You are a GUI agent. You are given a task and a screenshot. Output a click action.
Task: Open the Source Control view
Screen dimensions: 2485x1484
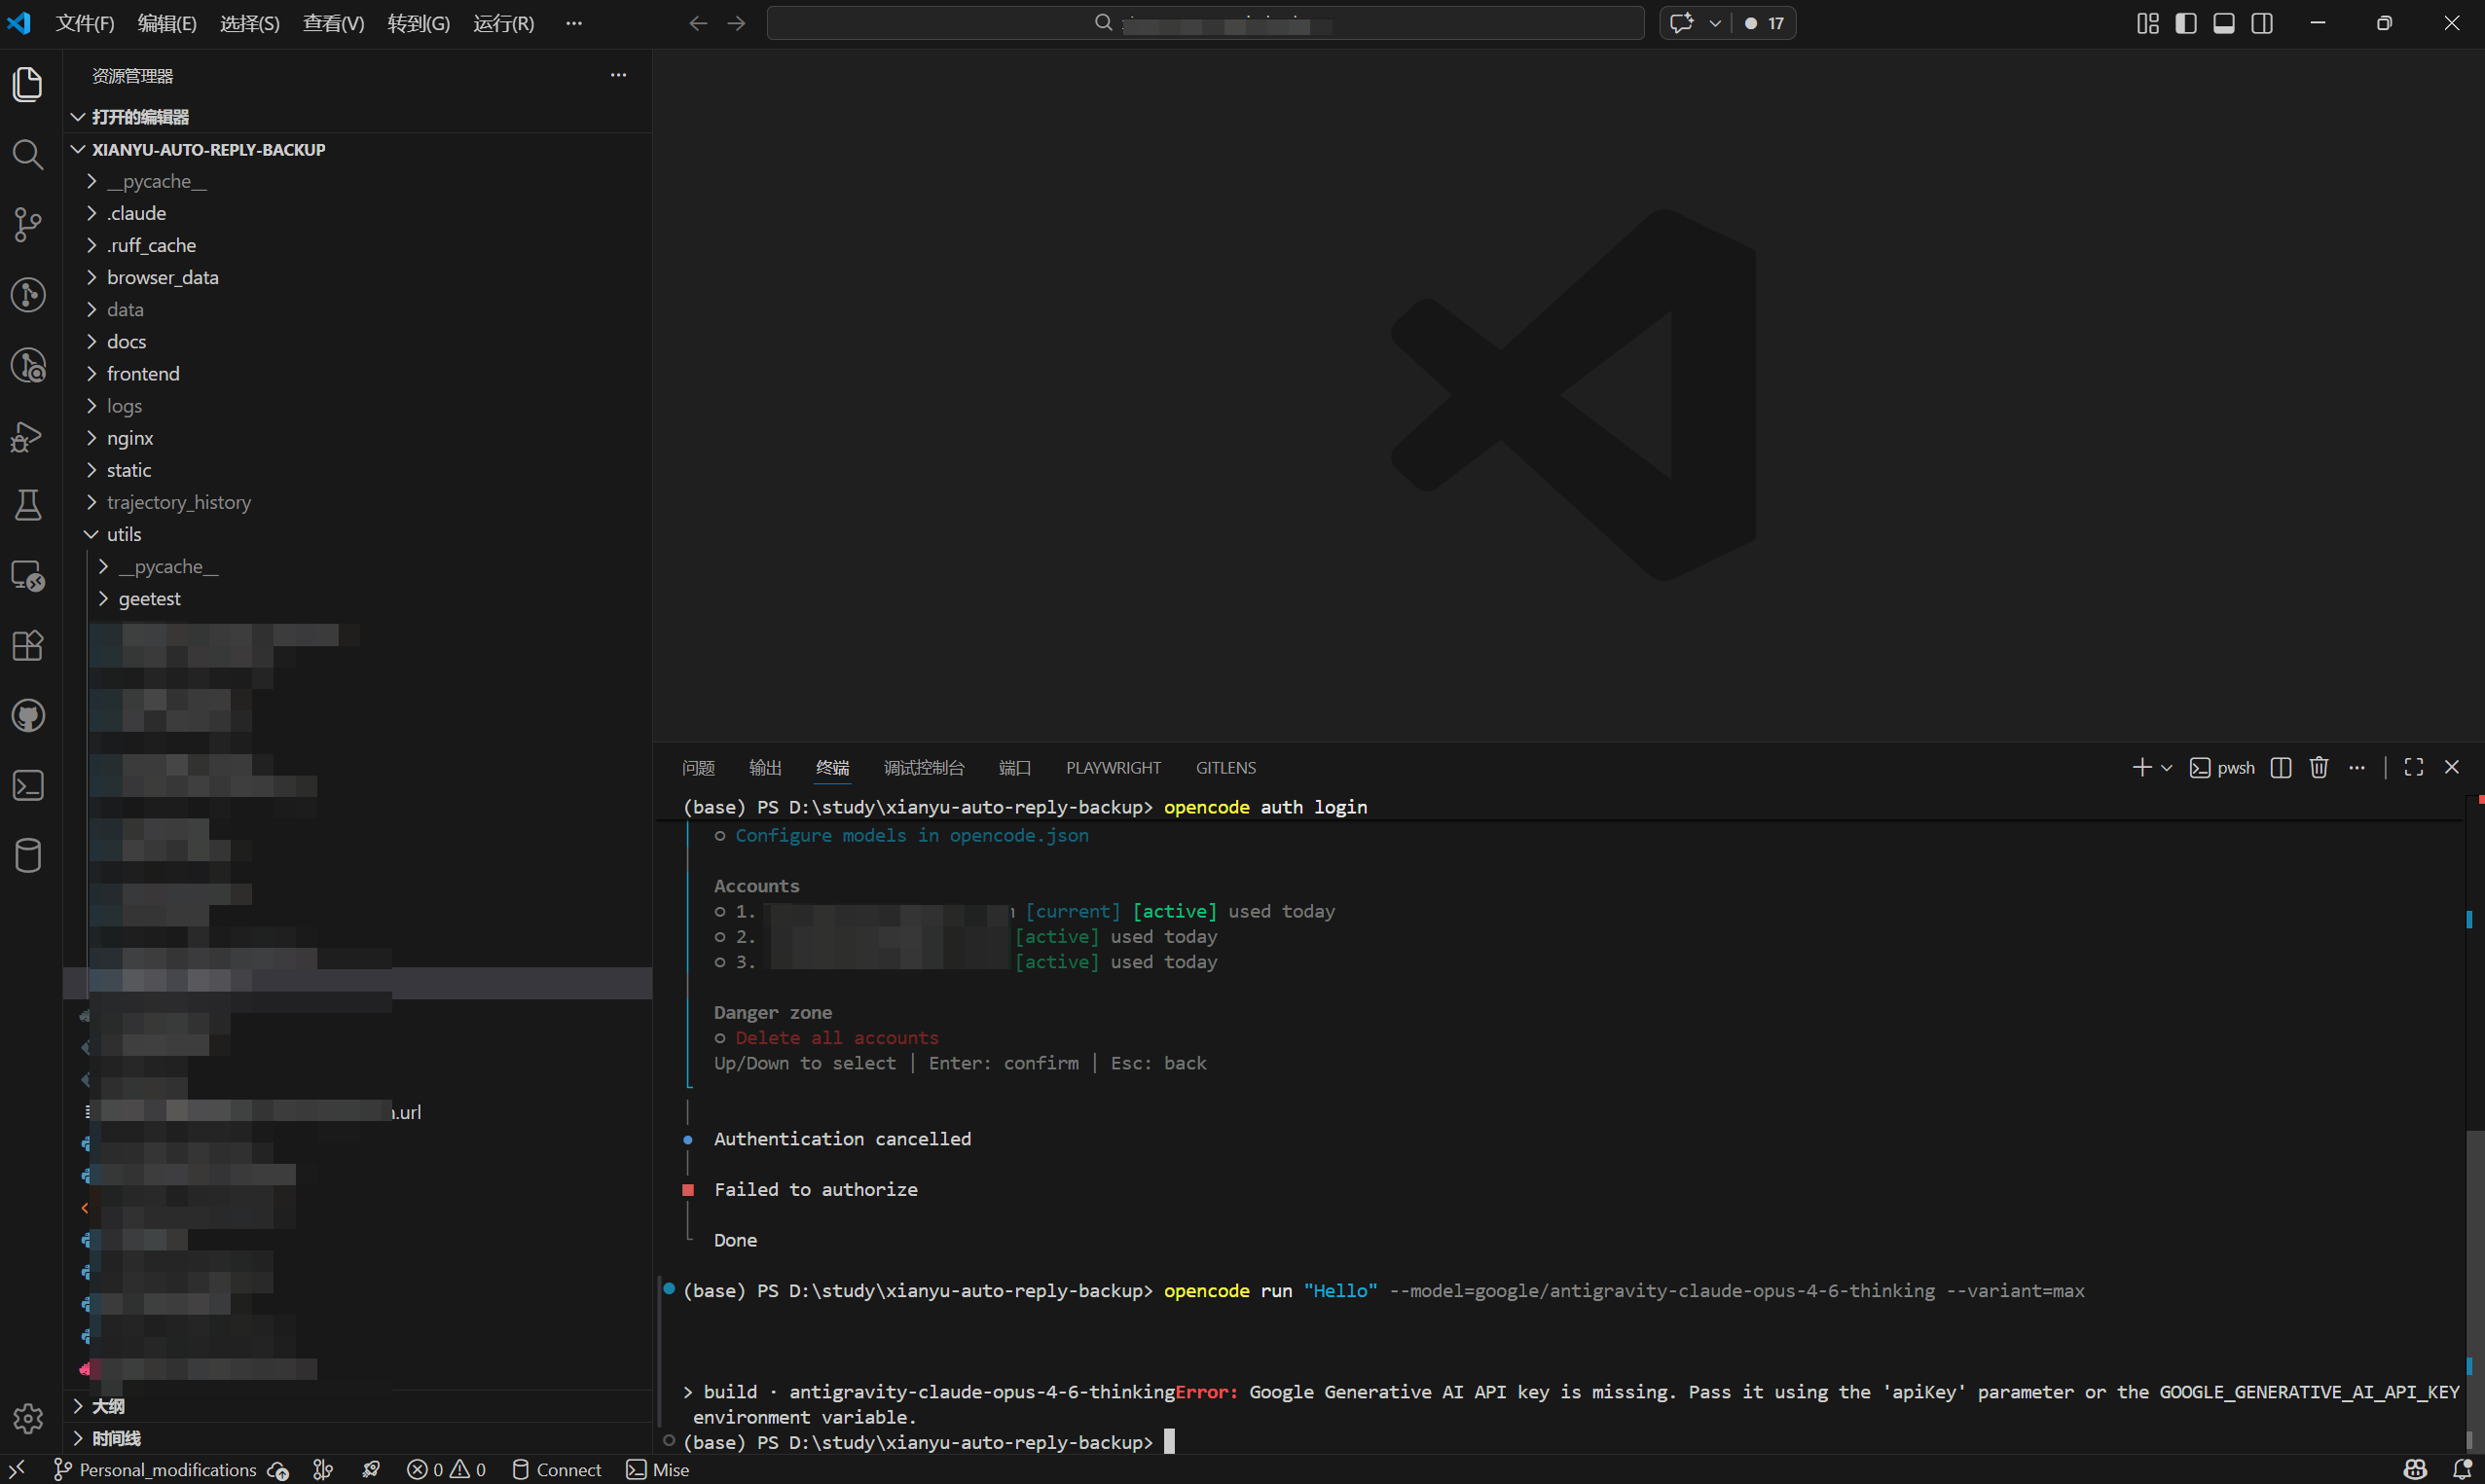(28, 224)
